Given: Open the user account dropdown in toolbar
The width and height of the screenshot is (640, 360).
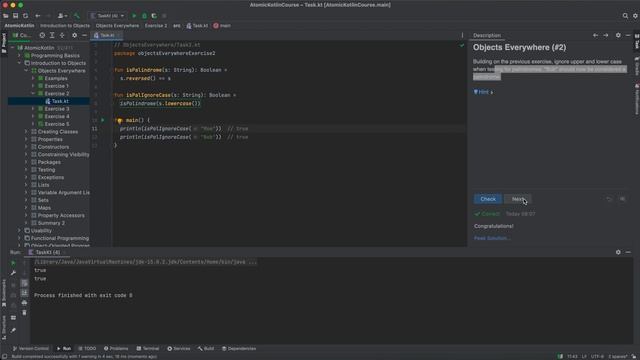Looking at the screenshot, I should pyautogui.click(x=62, y=16).
